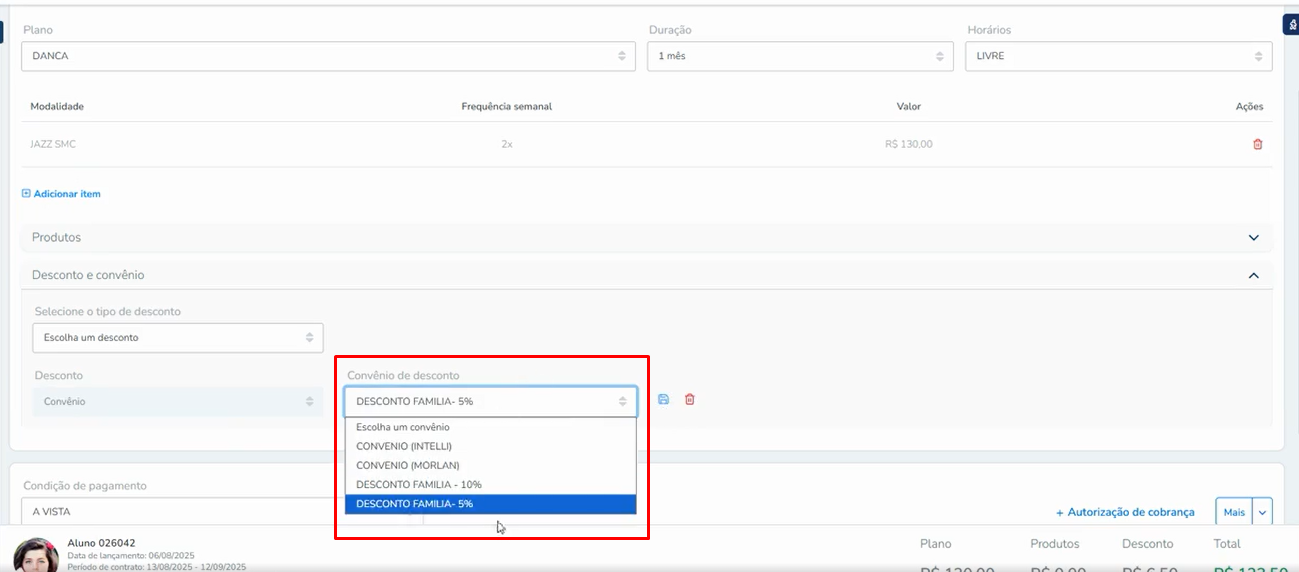The width and height of the screenshot is (1299, 572).
Task: Expand the Produtos section chevron
Action: pyautogui.click(x=1253, y=238)
